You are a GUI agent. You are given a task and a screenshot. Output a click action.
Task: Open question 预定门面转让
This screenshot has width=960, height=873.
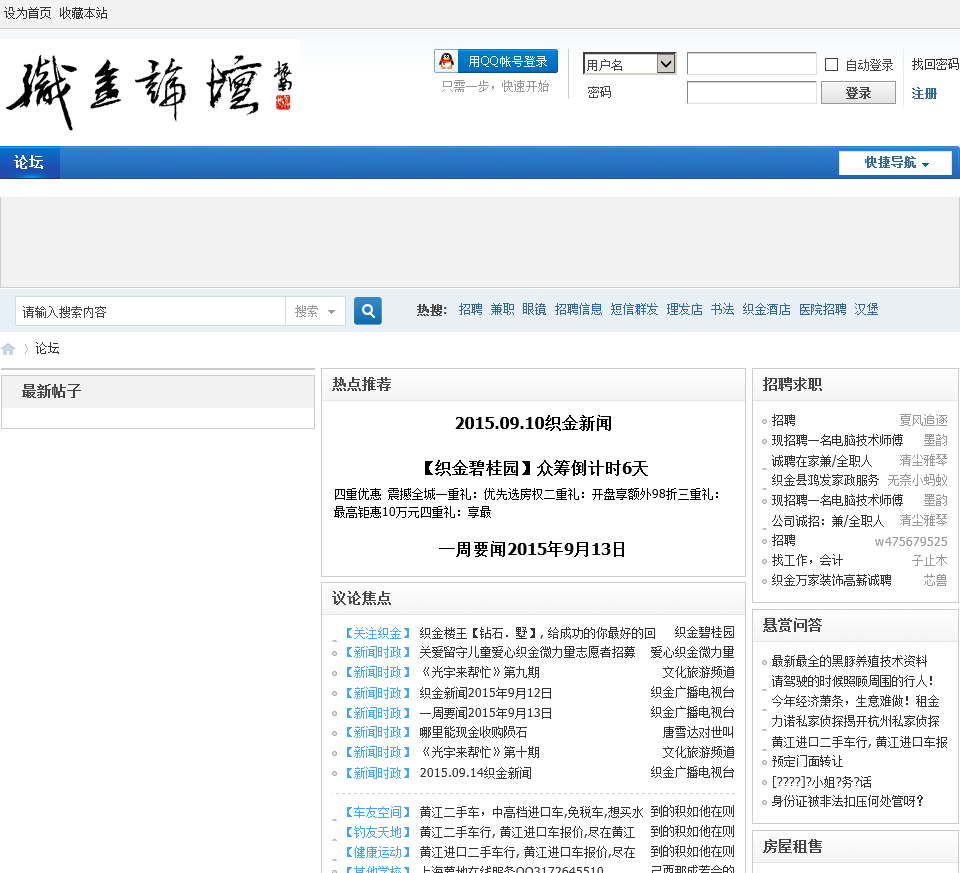point(807,762)
